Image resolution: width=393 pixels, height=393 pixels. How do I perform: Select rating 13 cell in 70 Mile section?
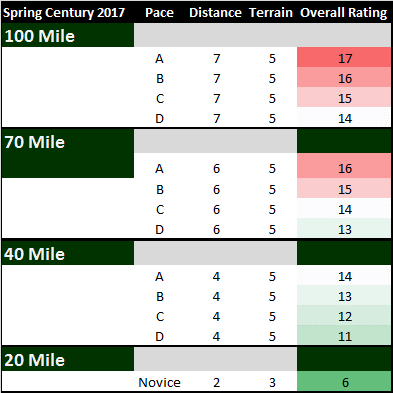click(x=344, y=228)
